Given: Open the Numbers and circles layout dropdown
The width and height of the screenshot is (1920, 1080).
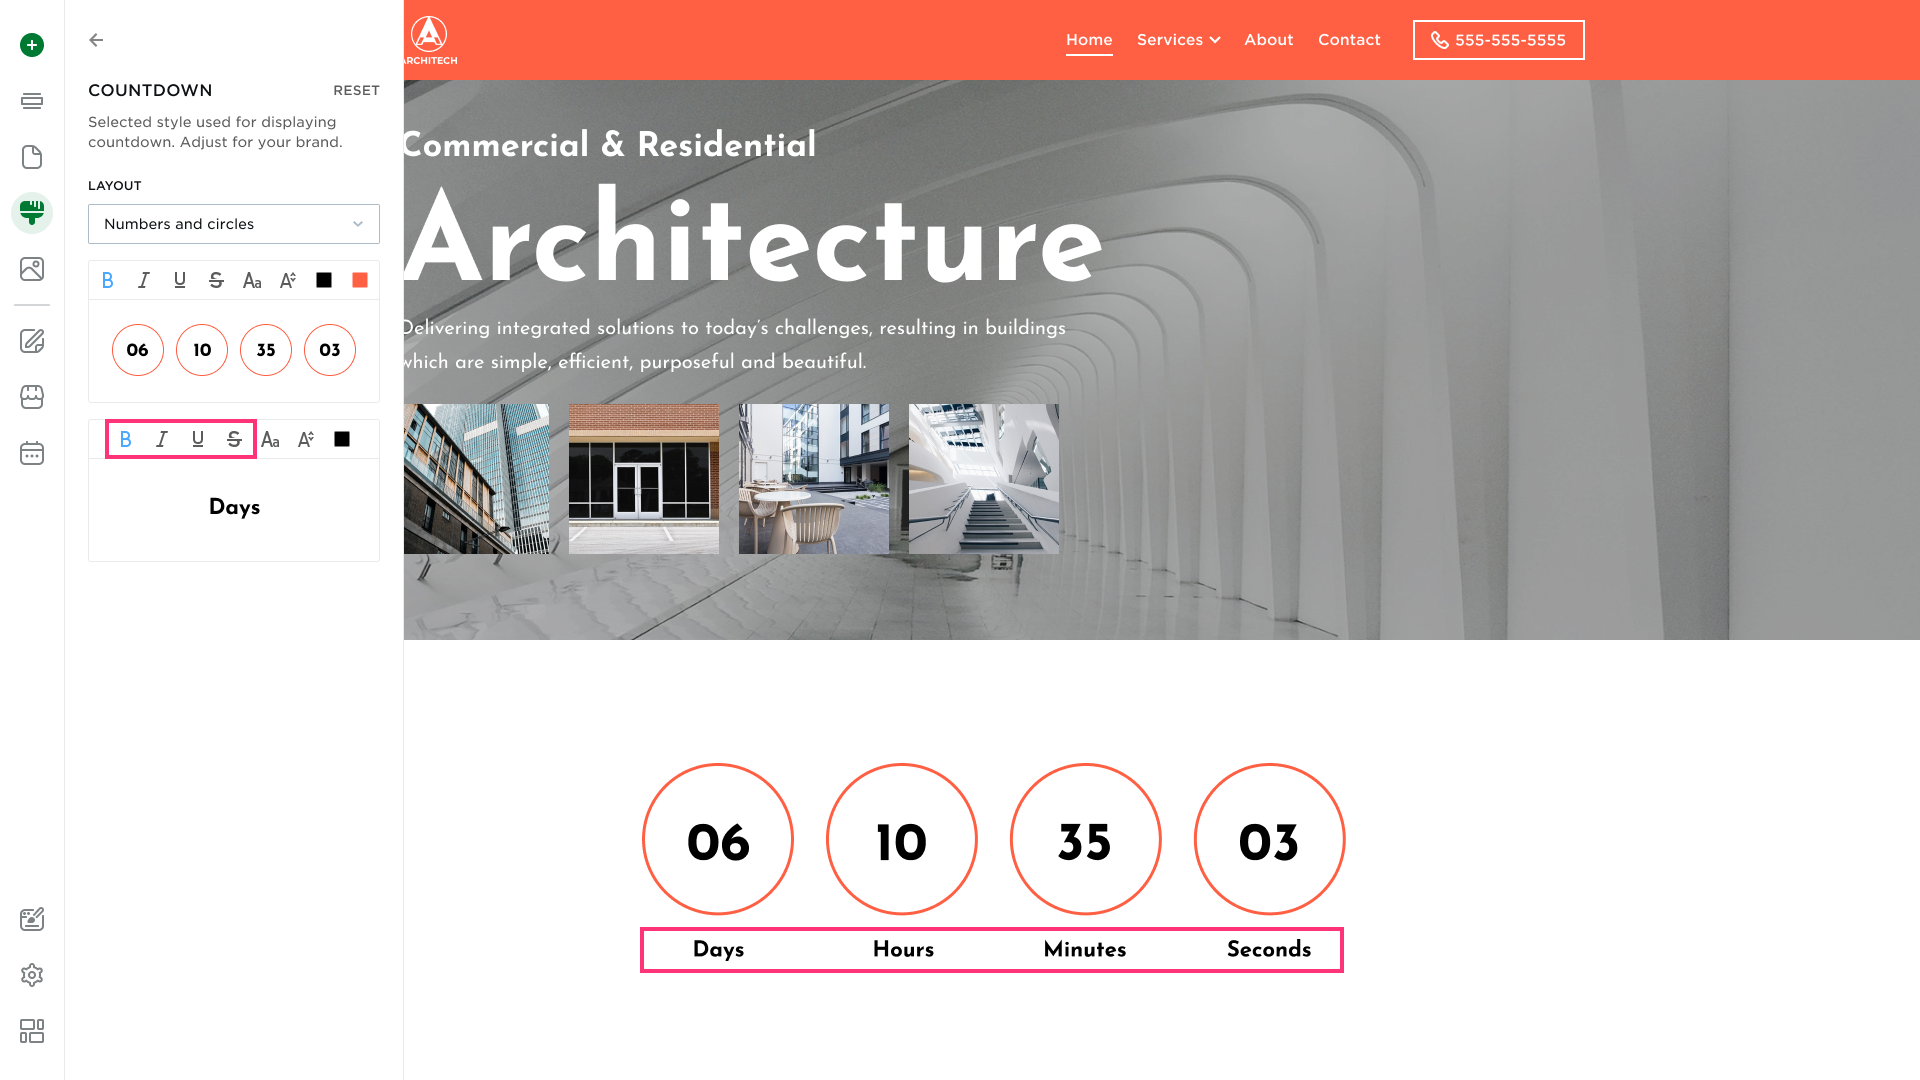Looking at the screenshot, I should tap(234, 224).
